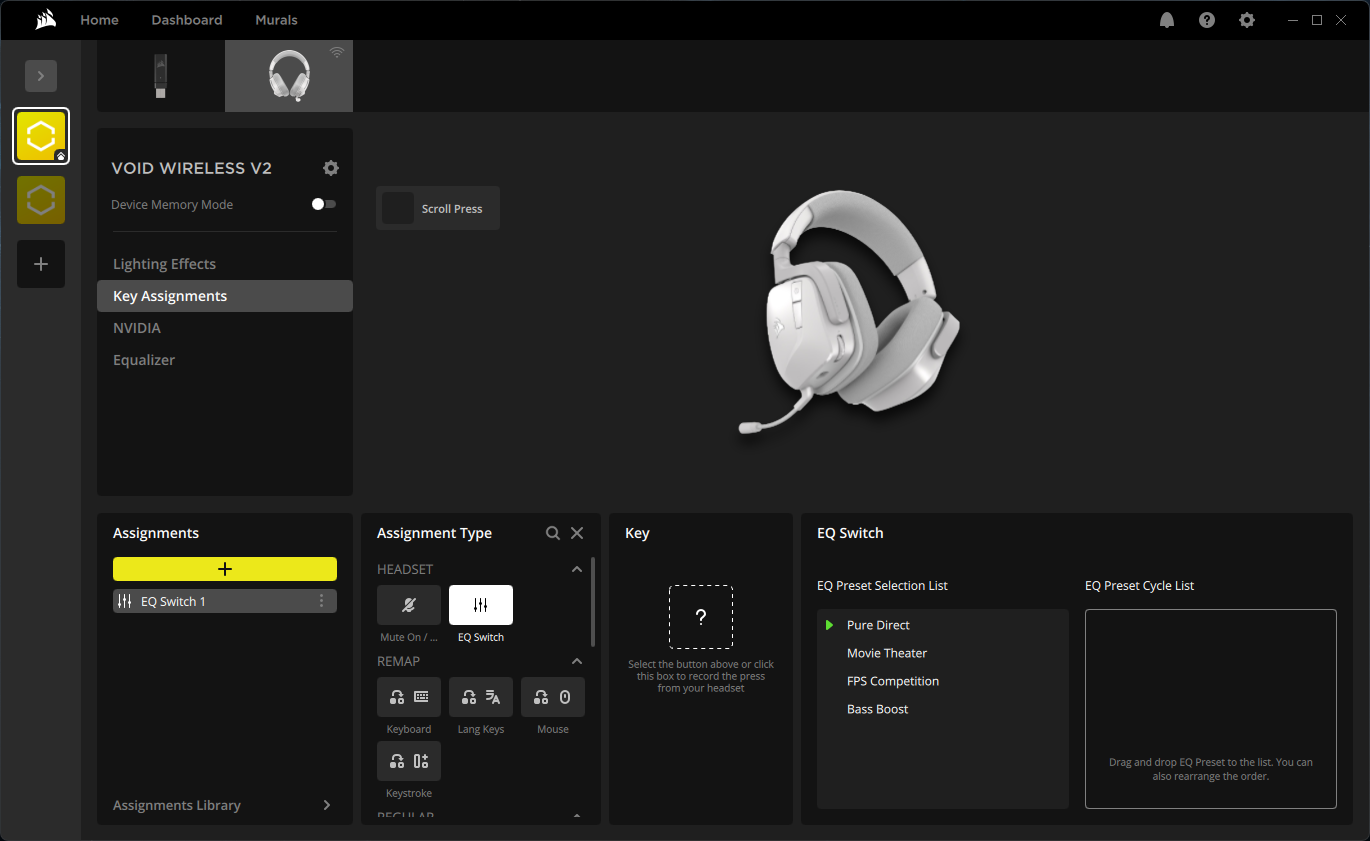Minimize the iCUE window
Screen dimensions: 1370x841
click(1291, 20)
